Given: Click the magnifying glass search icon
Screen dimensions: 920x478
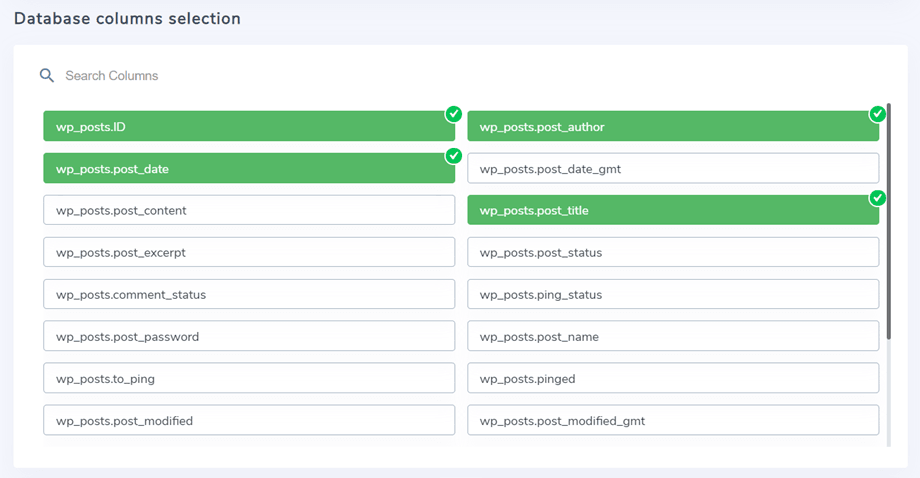Looking at the screenshot, I should (x=47, y=76).
